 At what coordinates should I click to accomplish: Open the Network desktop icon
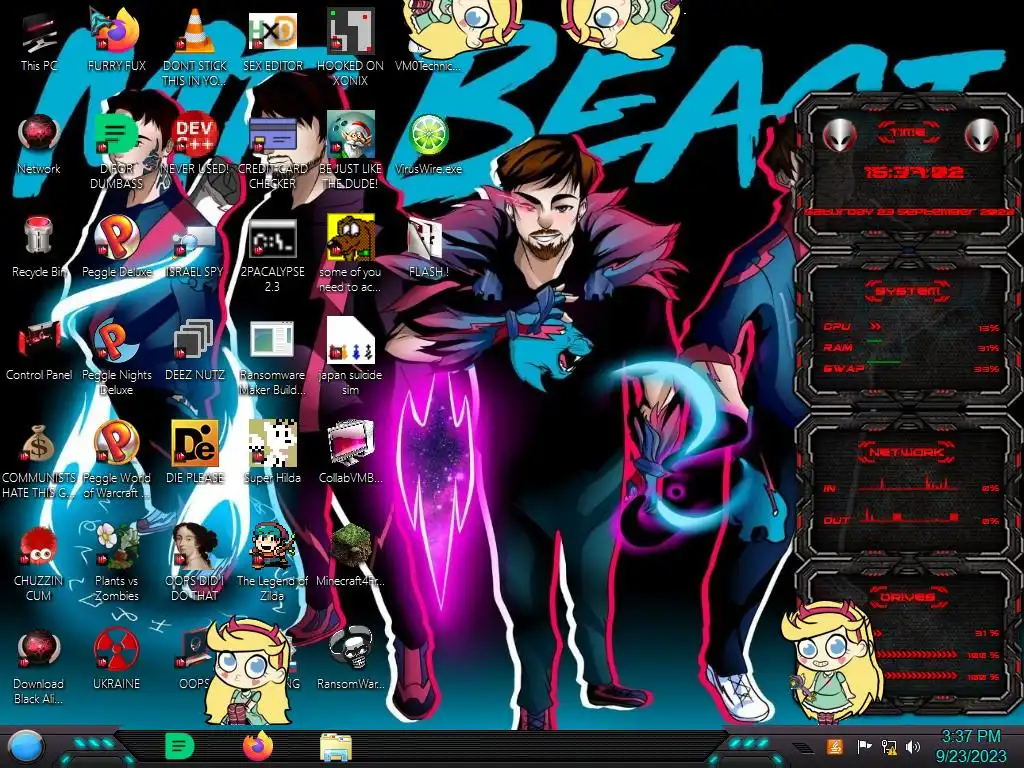click(39, 145)
